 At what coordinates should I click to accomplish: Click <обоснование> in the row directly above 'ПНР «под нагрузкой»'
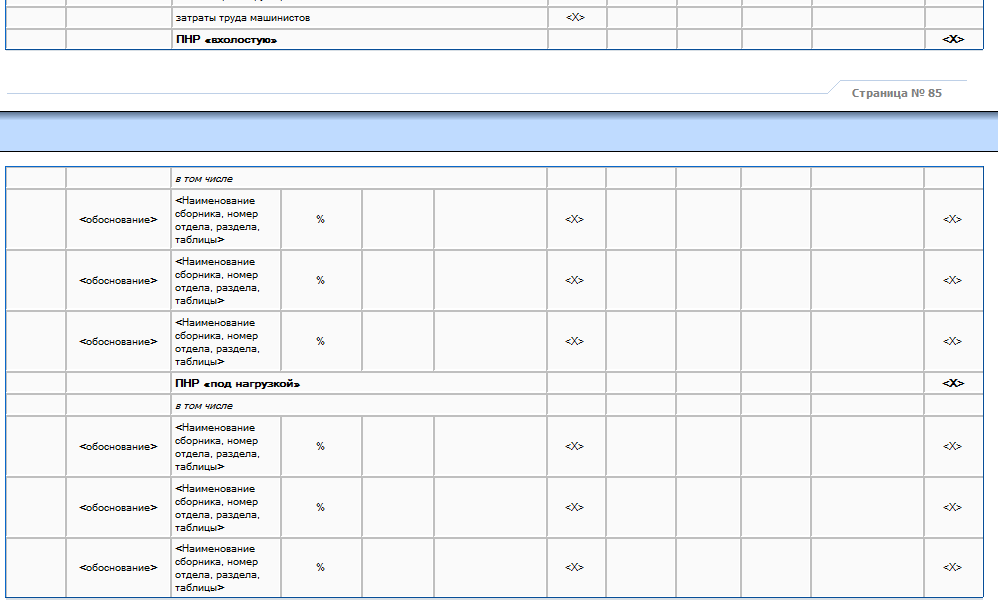tap(118, 342)
